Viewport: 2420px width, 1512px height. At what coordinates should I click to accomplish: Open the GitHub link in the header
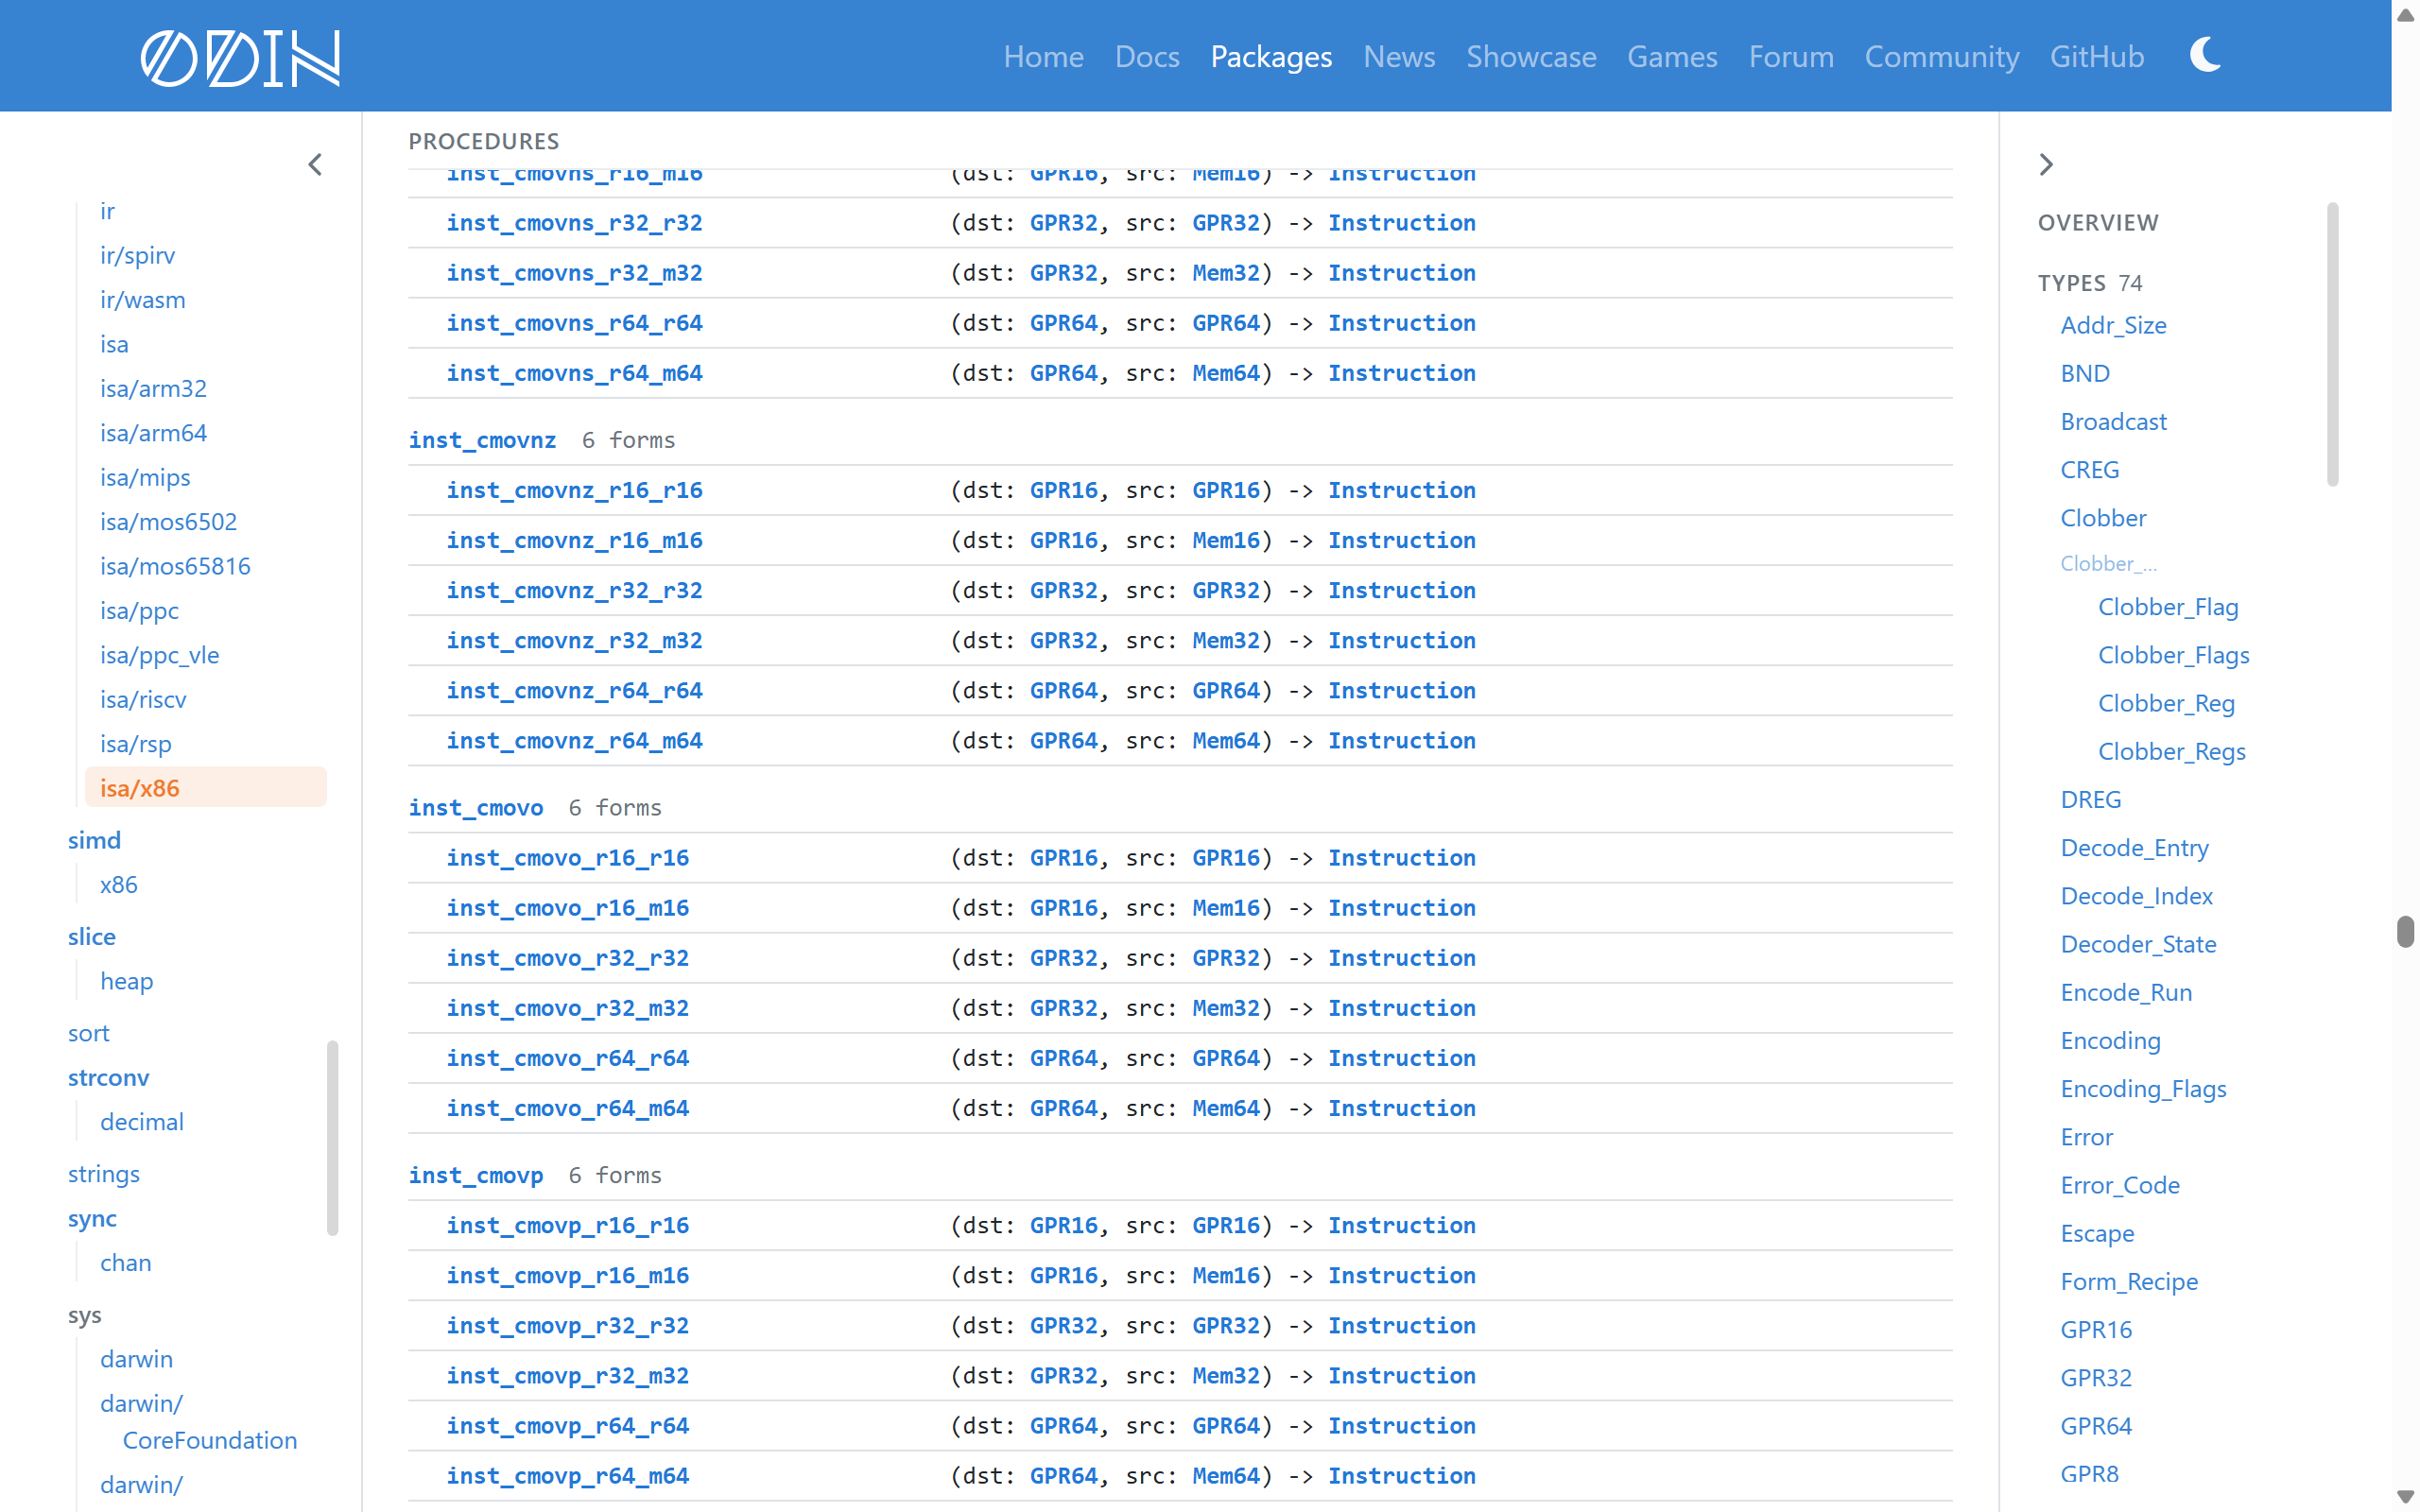[x=2097, y=56]
